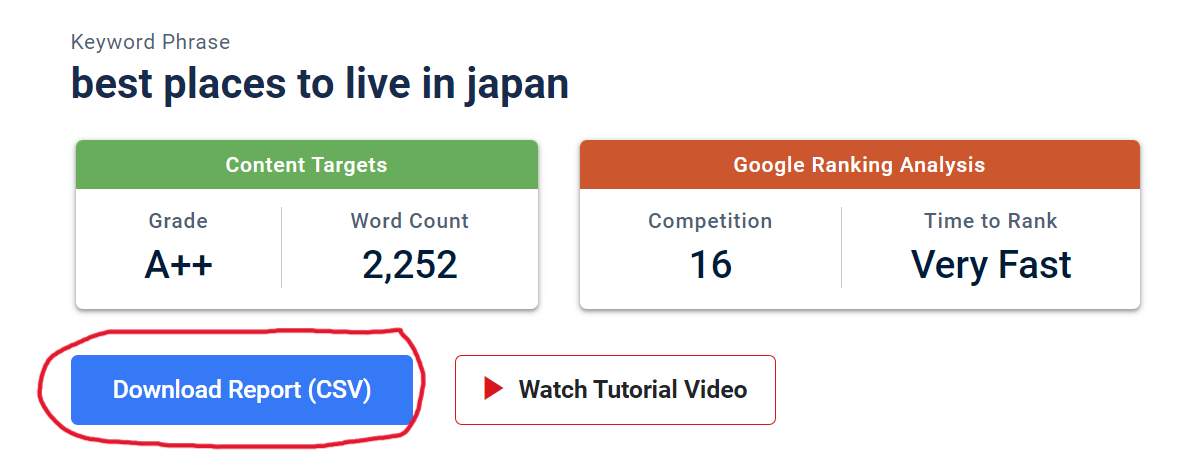
Task: Click the Competition label
Action: tap(710, 221)
